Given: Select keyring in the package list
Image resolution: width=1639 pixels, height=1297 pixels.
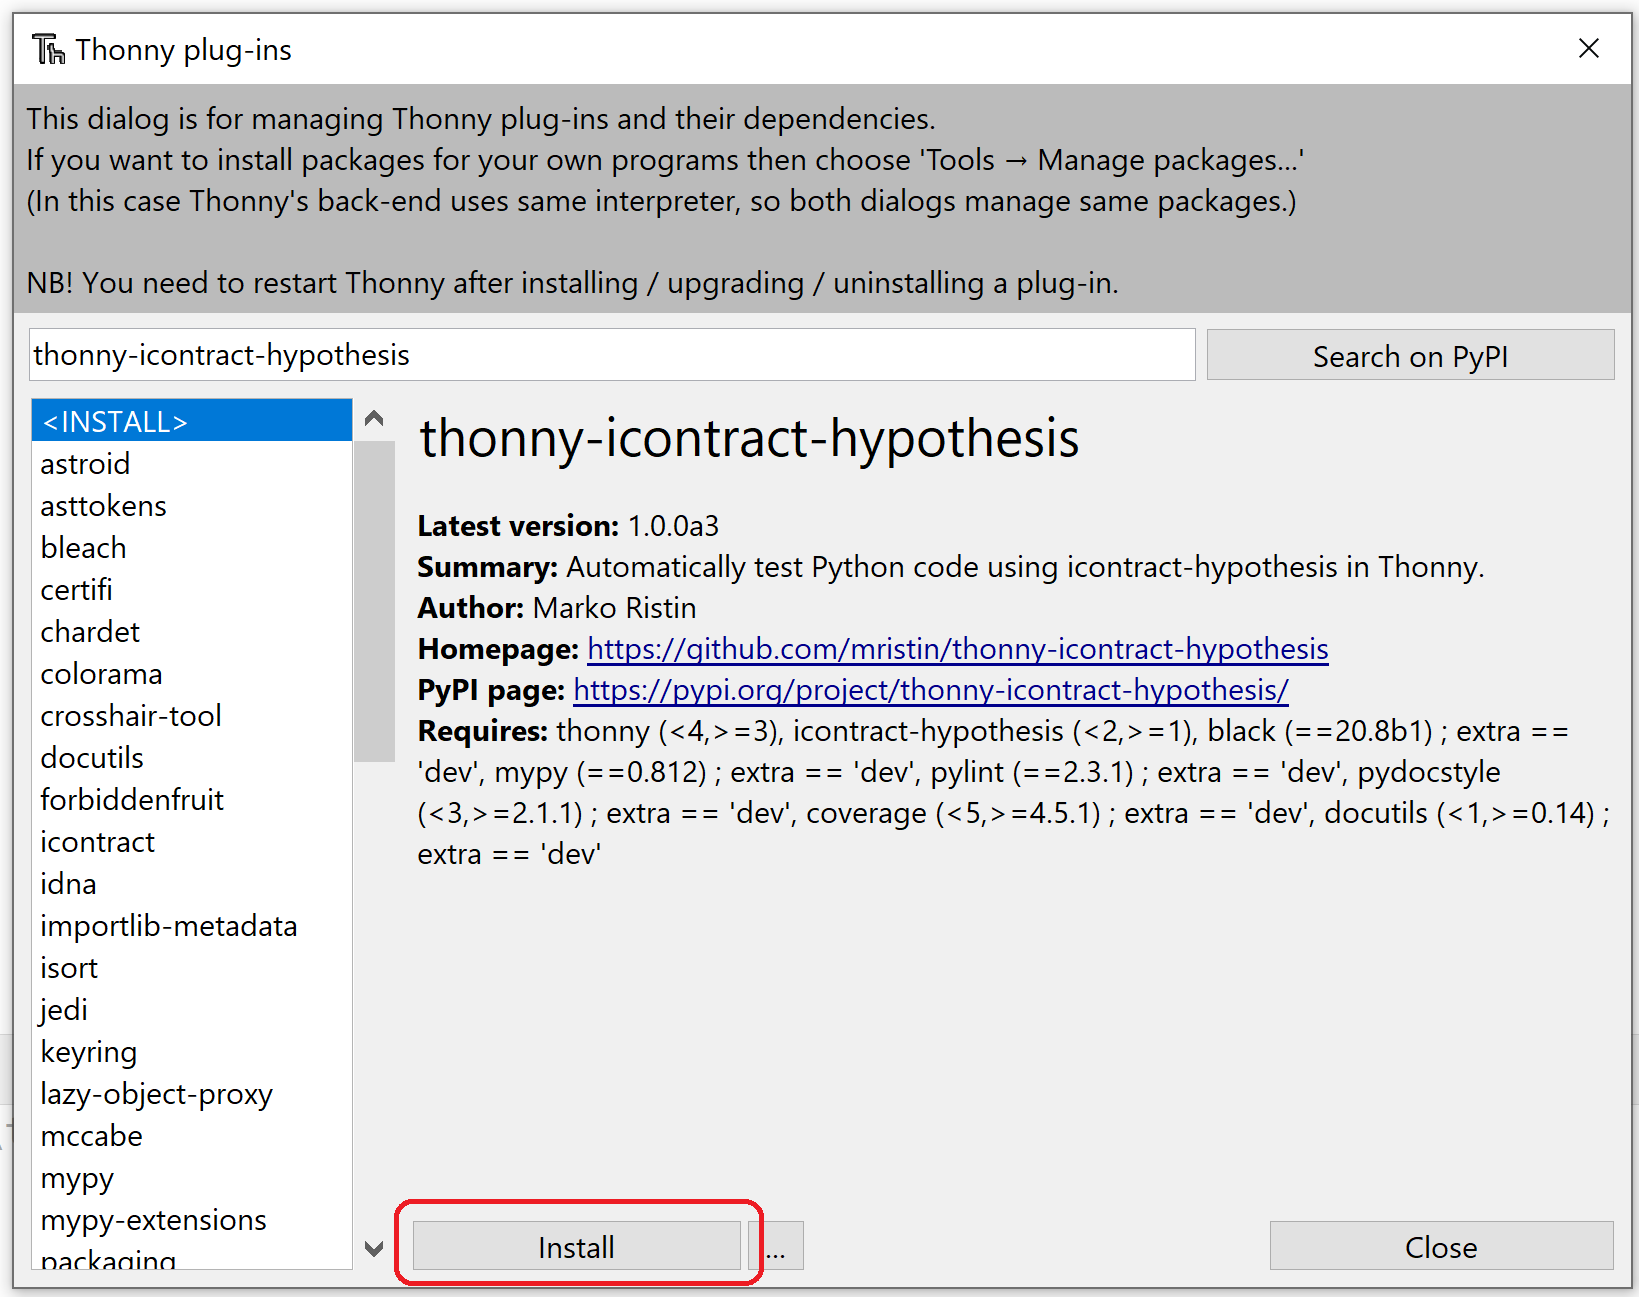Looking at the screenshot, I should pos(192,1051).
